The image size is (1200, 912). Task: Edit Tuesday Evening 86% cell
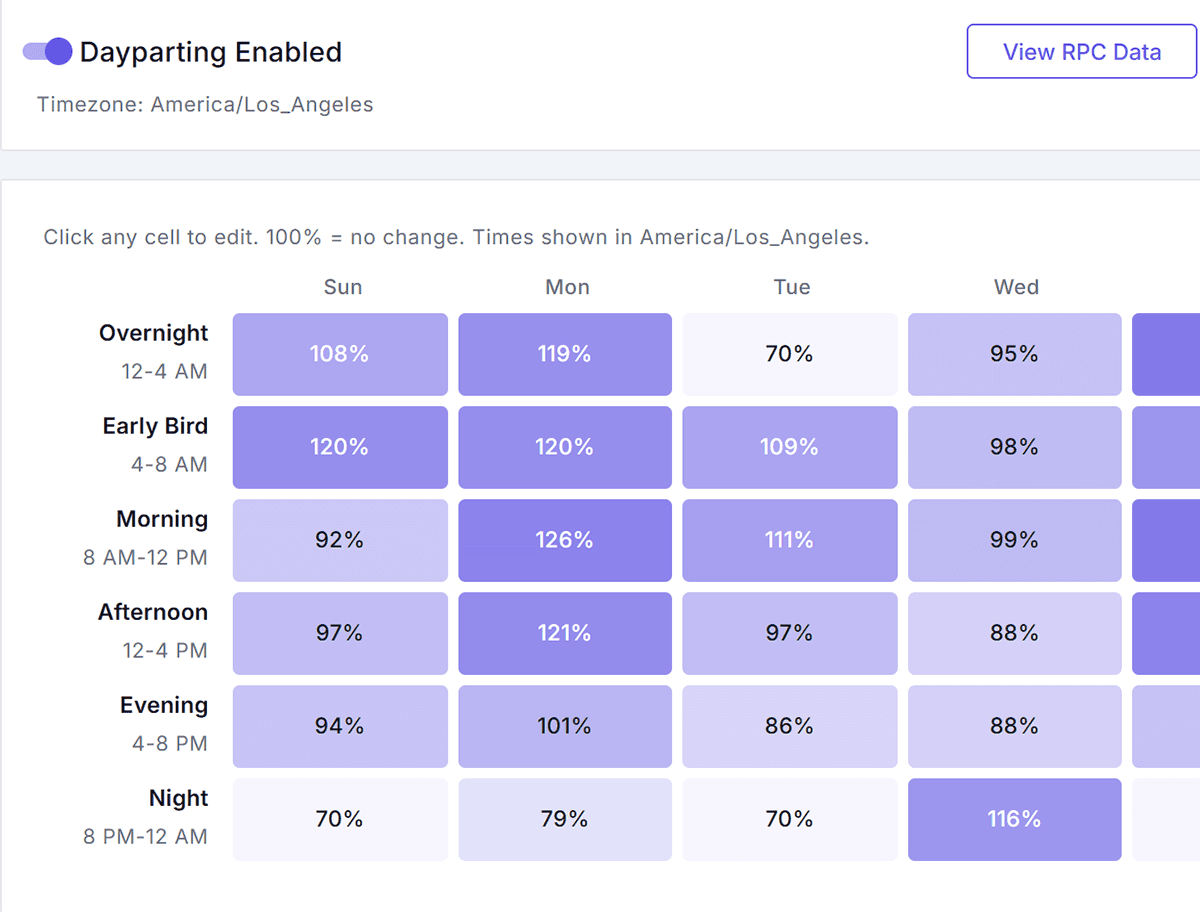(790, 726)
